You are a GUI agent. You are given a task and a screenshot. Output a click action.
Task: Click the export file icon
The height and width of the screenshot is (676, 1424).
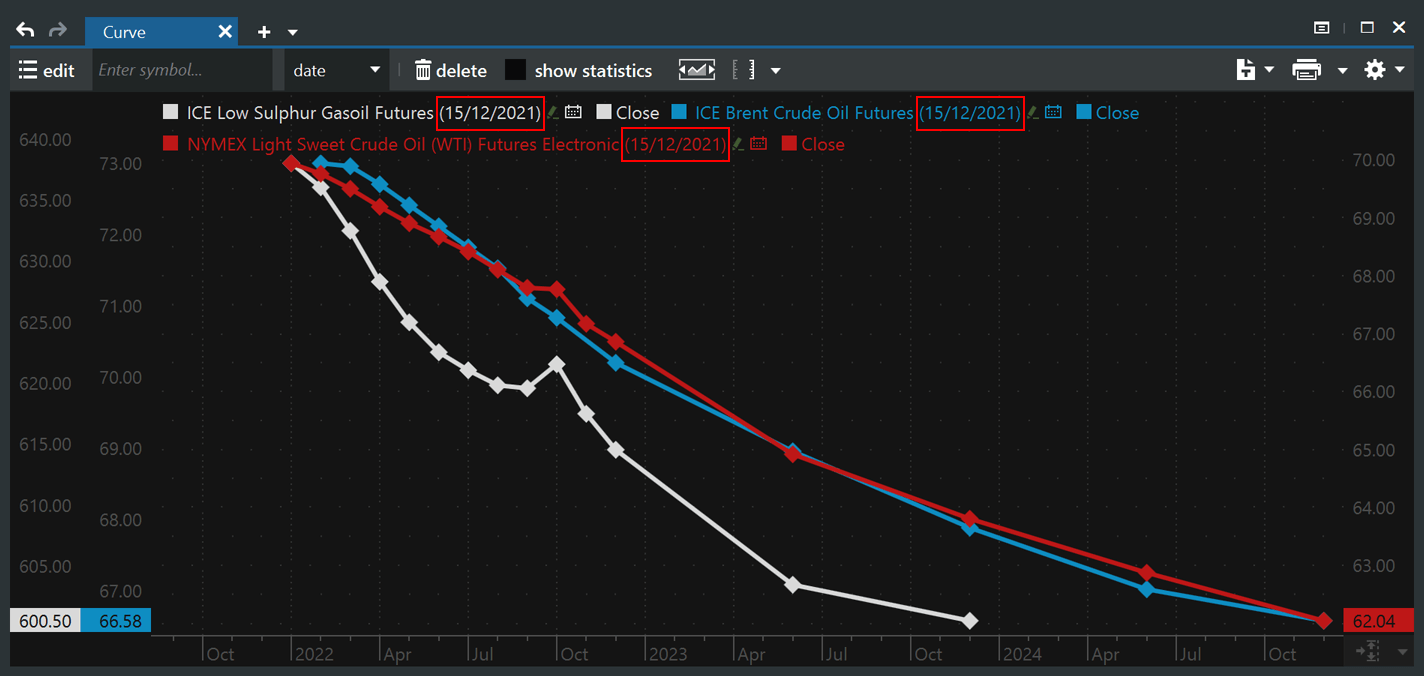click(1245, 70)
